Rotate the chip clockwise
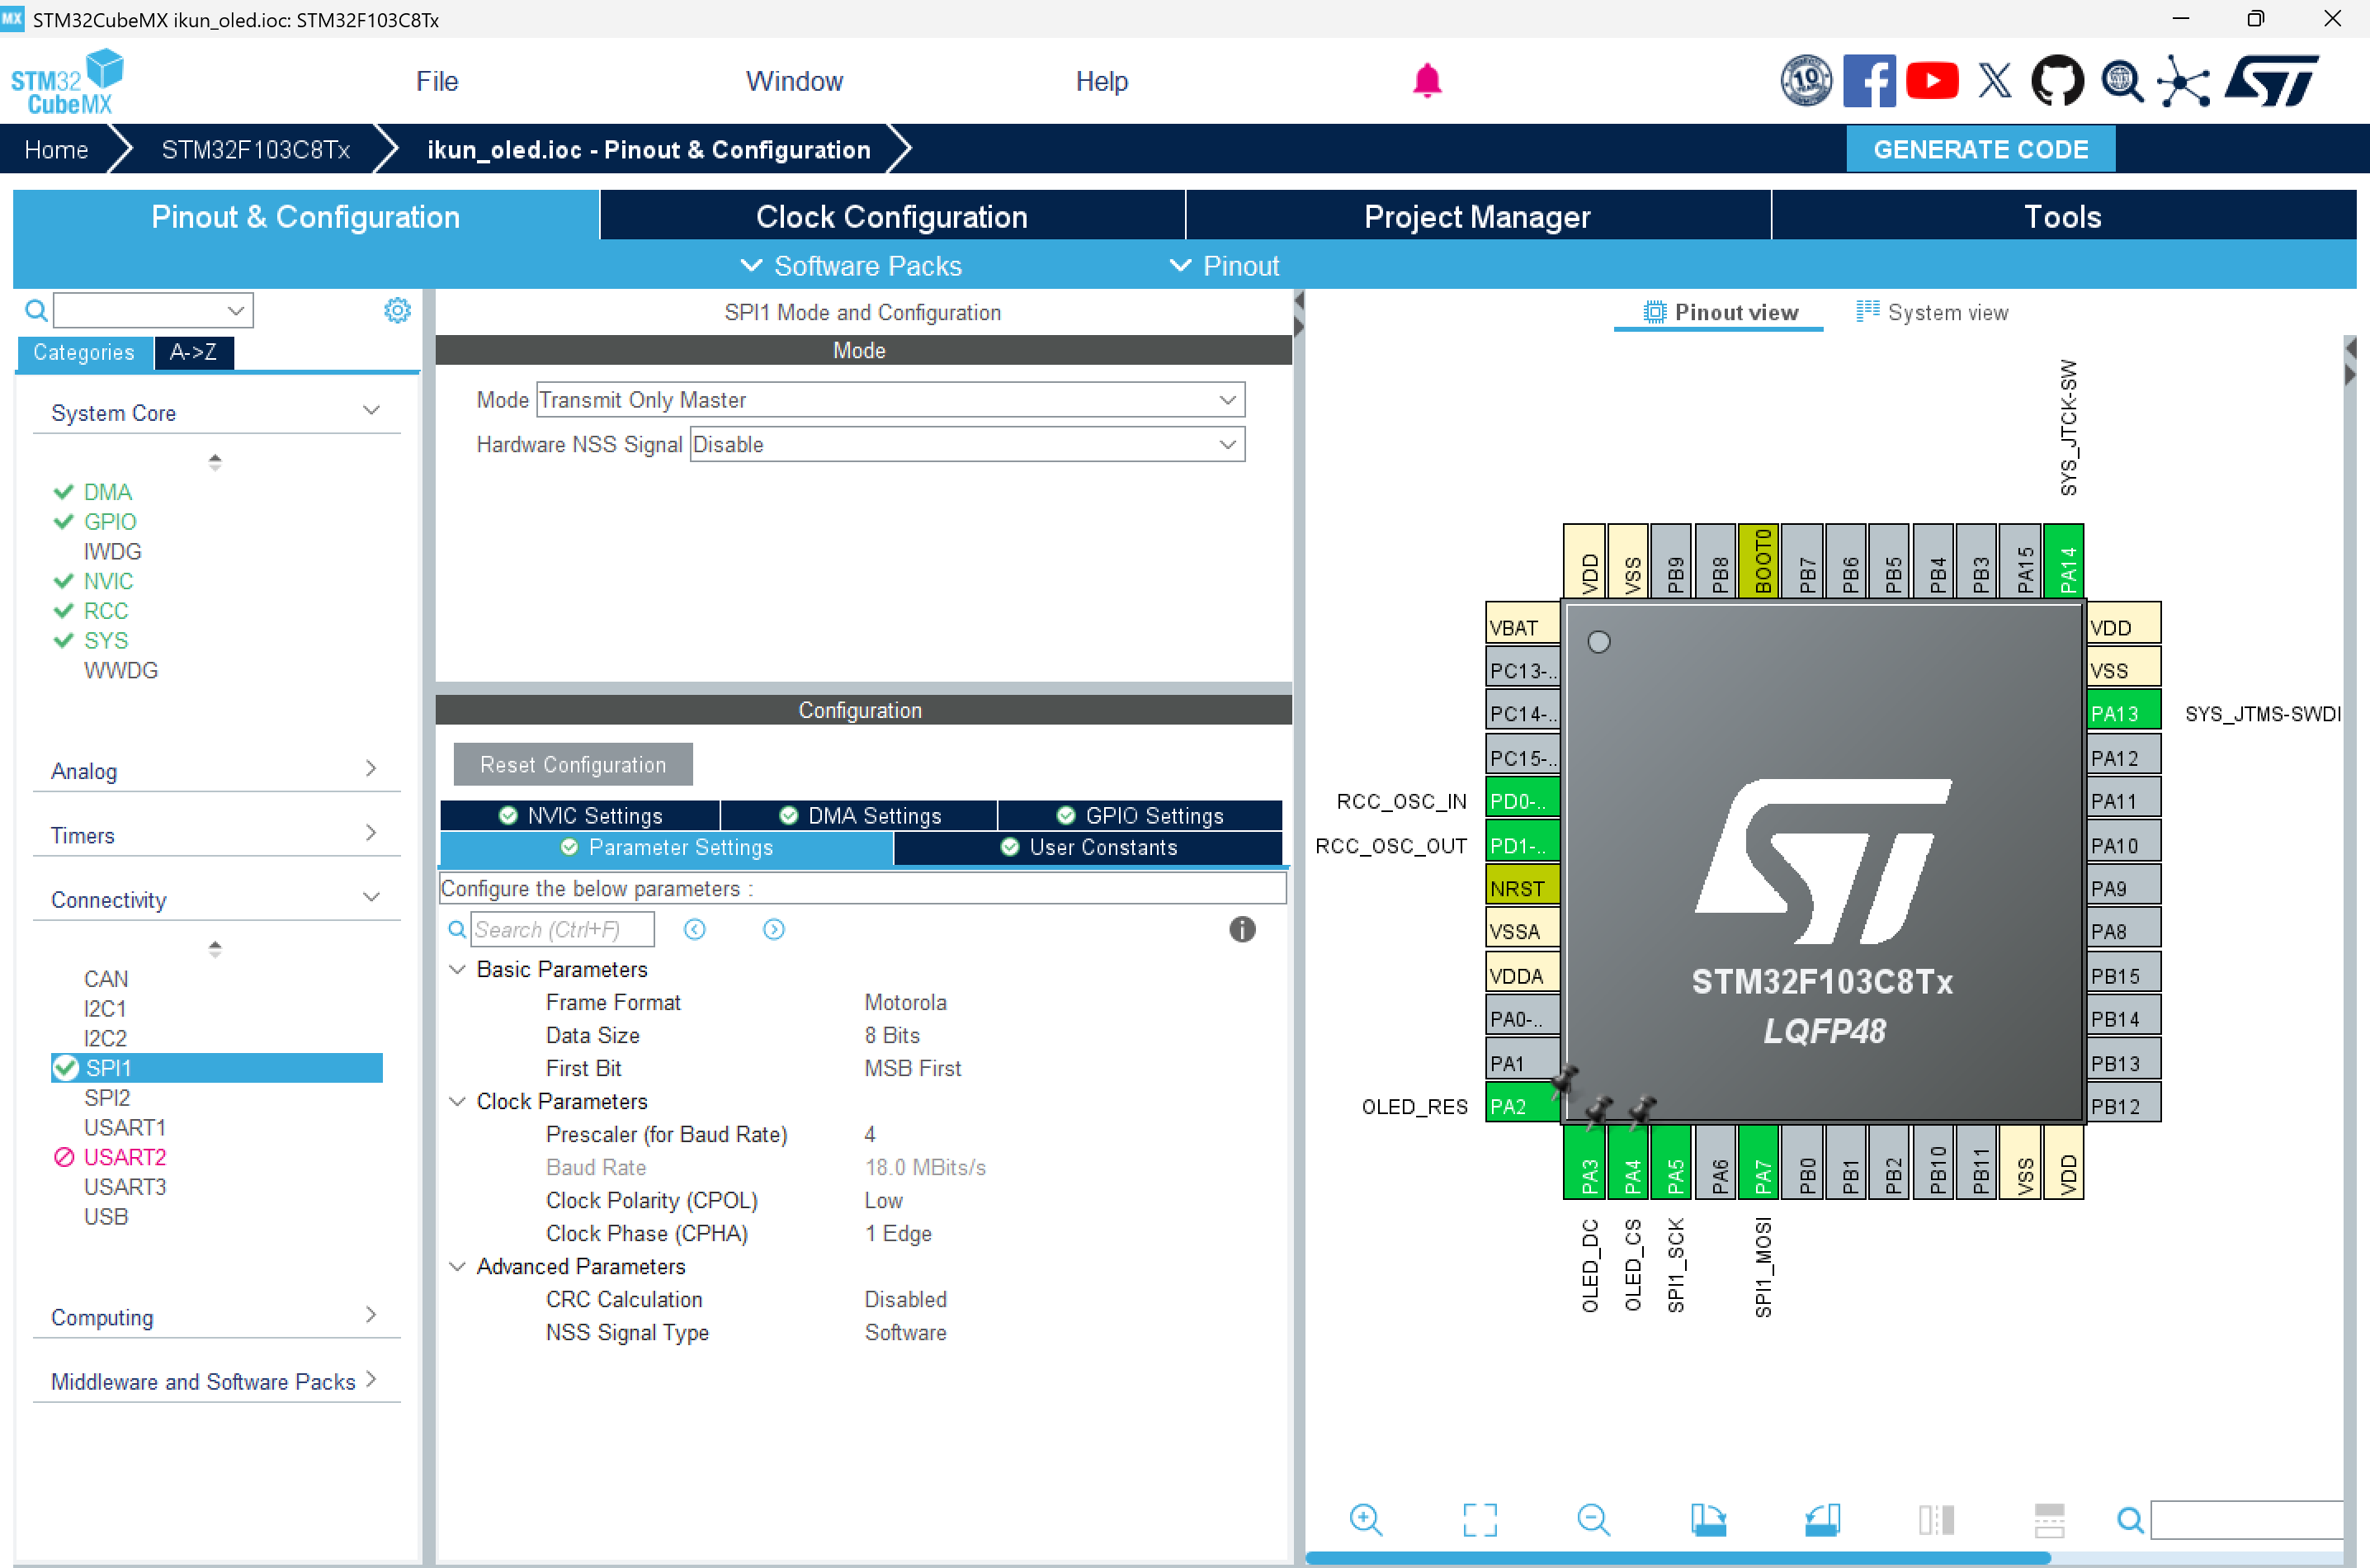This screenshot has width=2370, height=1568. (1708, 1519)
